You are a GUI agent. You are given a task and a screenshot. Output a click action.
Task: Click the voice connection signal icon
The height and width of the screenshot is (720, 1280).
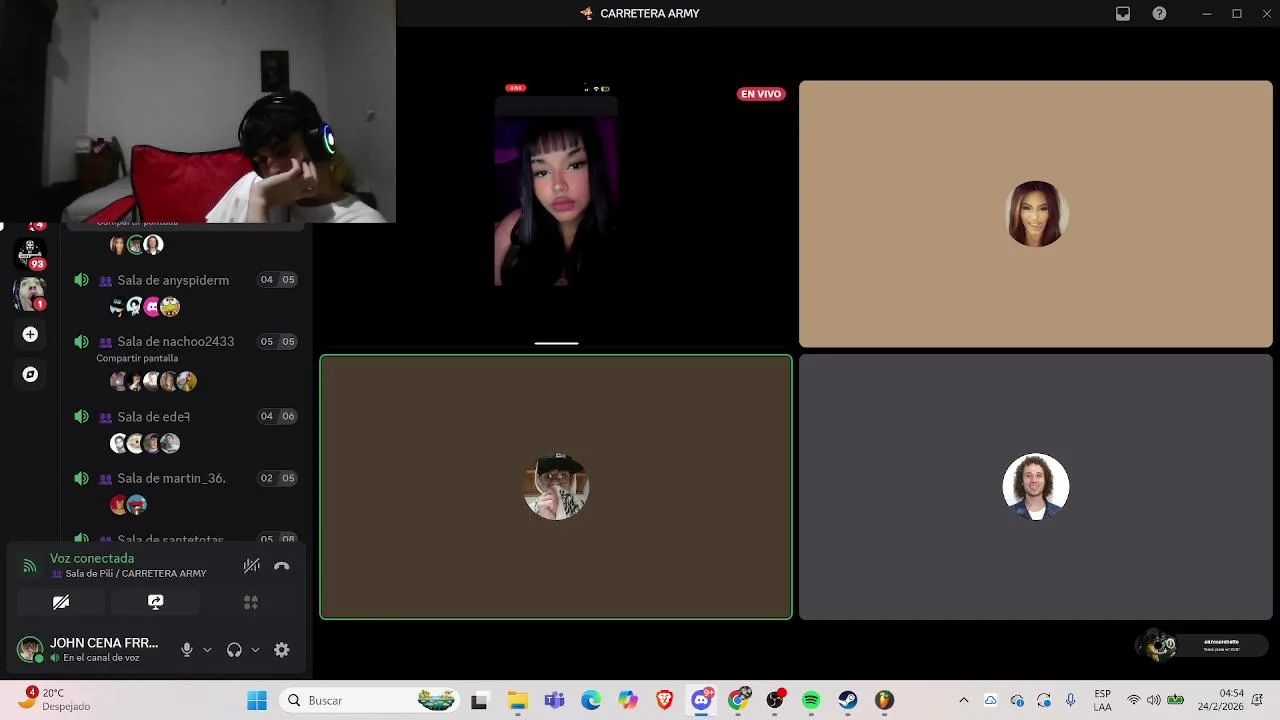tap(30, 566)
